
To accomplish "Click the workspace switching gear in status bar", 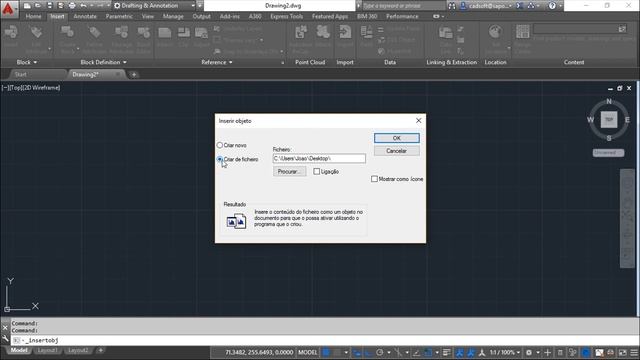I will (529, 352).
